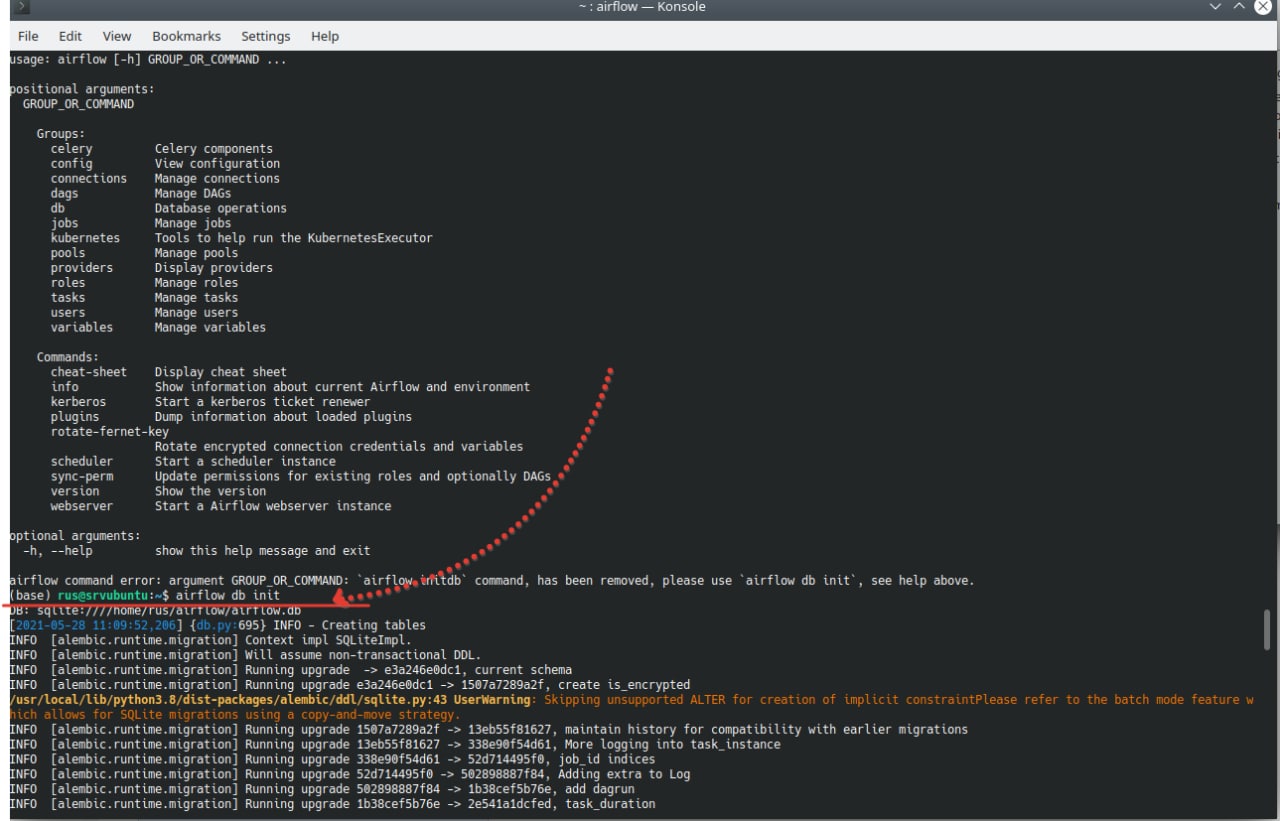Click the 'version' command name

pyautogui.click(x=75, y=491)
